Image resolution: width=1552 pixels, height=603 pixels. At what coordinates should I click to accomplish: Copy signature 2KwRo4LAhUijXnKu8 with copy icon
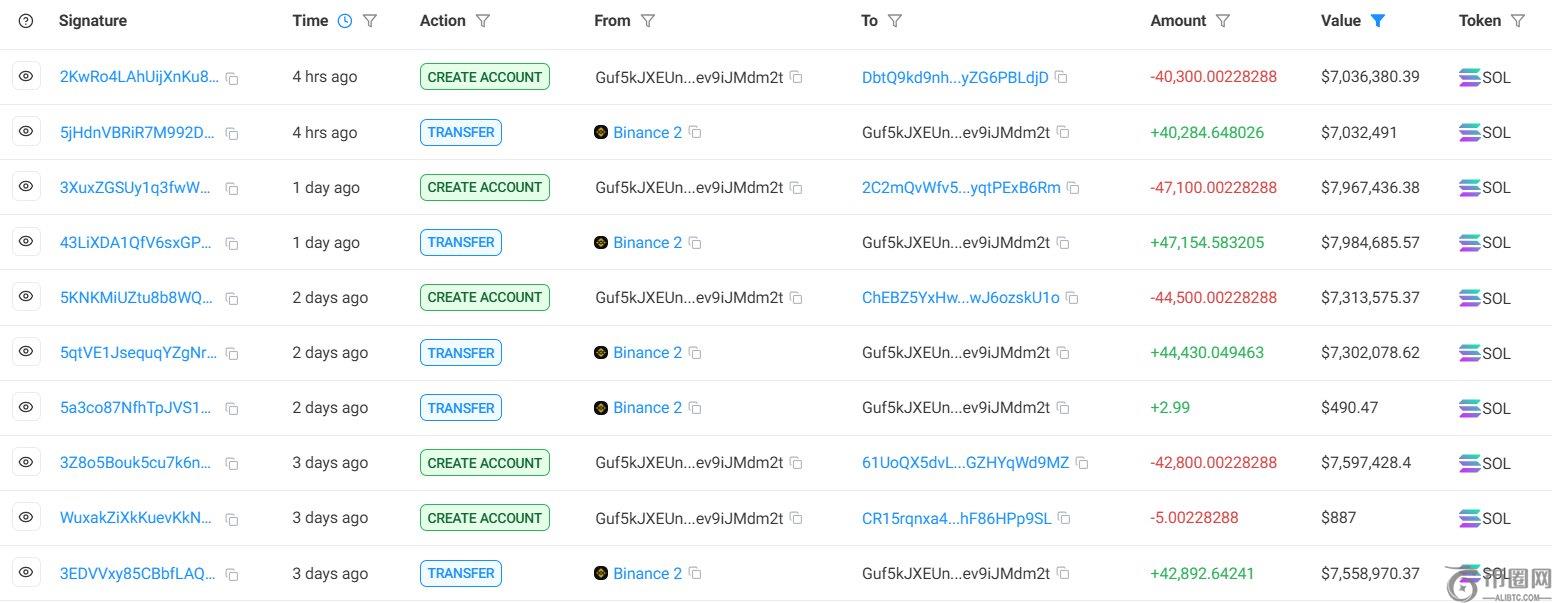[x=232, y=78]
